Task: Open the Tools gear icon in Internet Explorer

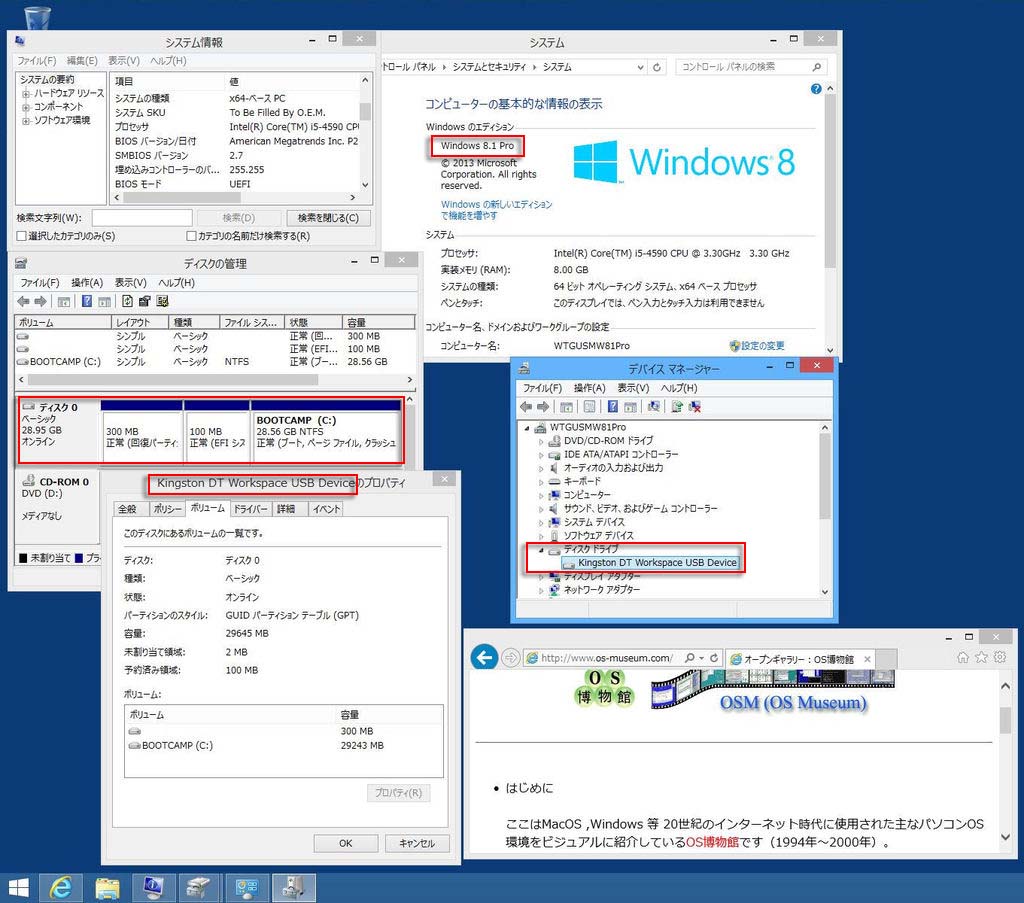Action: [1000, 657]
